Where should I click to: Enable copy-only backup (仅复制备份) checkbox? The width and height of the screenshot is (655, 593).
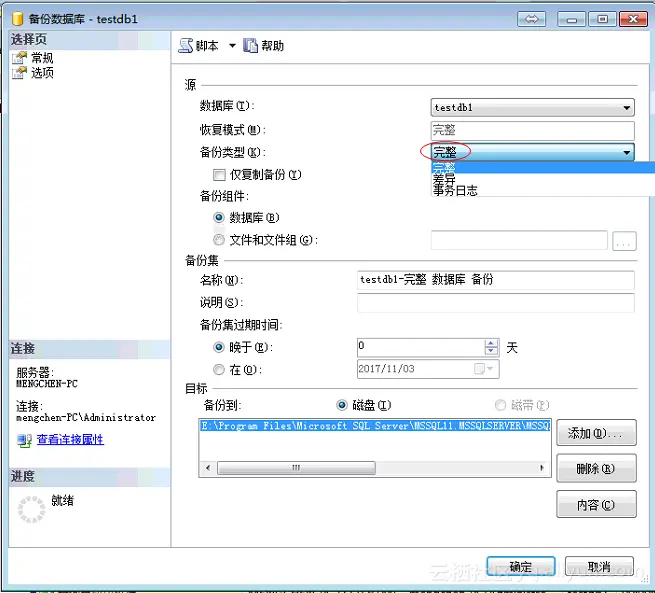(219, 175)
